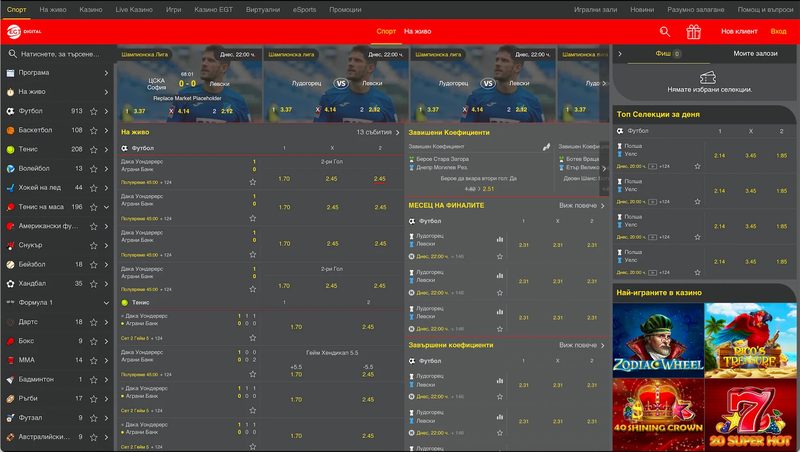Open the gift box promotions icon
The width and height of the screenshot is (800, 452).
(x=693, y=32)
